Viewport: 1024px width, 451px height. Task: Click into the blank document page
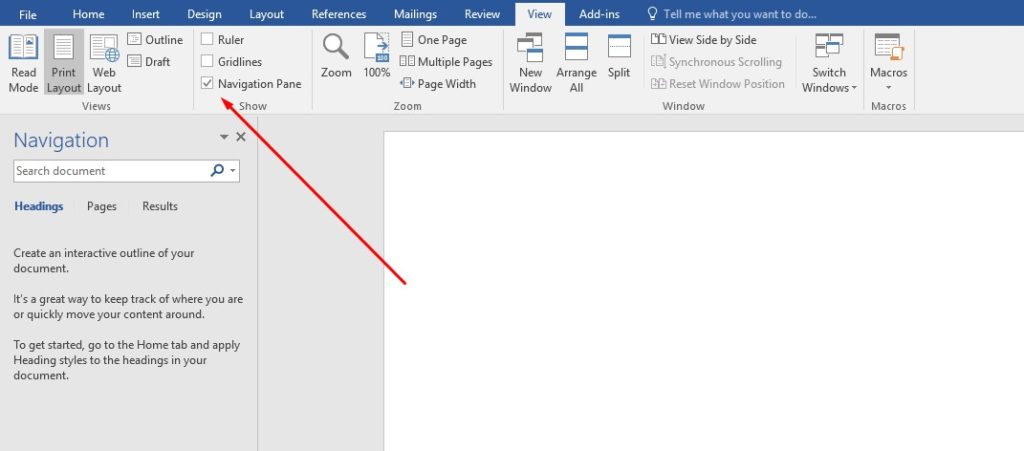[703, 291]
